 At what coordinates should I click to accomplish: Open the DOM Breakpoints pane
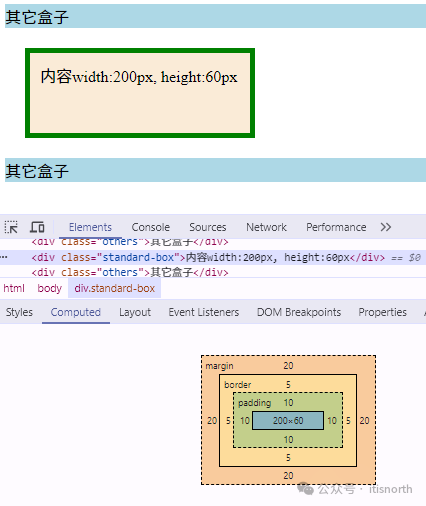(299, 312)
